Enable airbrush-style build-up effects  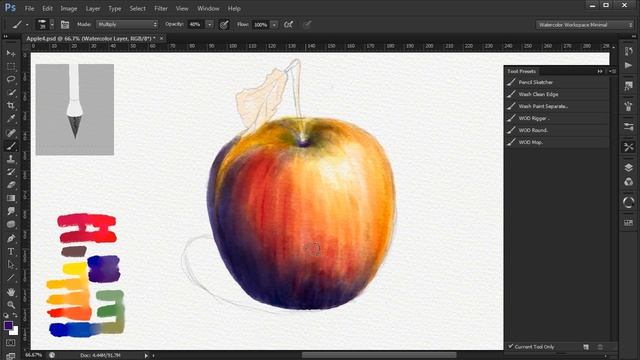(x=289, y=24)
